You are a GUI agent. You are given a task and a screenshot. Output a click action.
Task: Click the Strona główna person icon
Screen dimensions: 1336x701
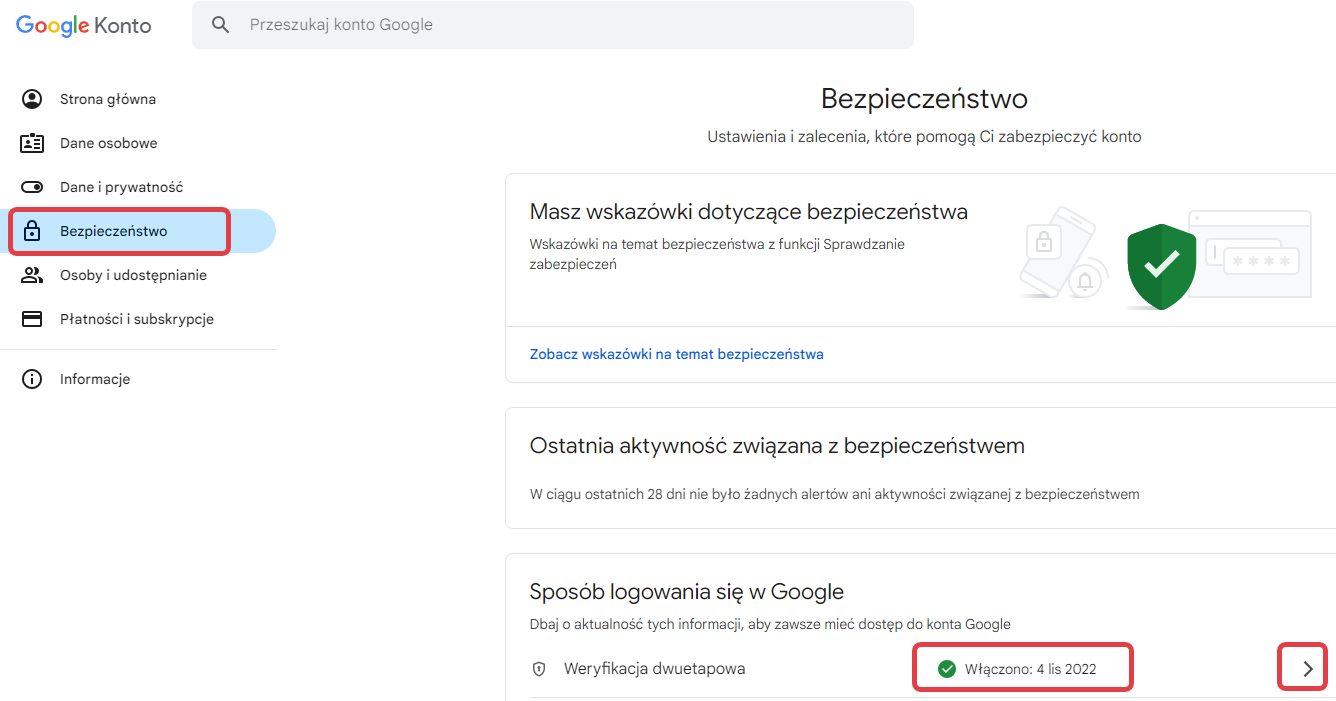[32, 99]
